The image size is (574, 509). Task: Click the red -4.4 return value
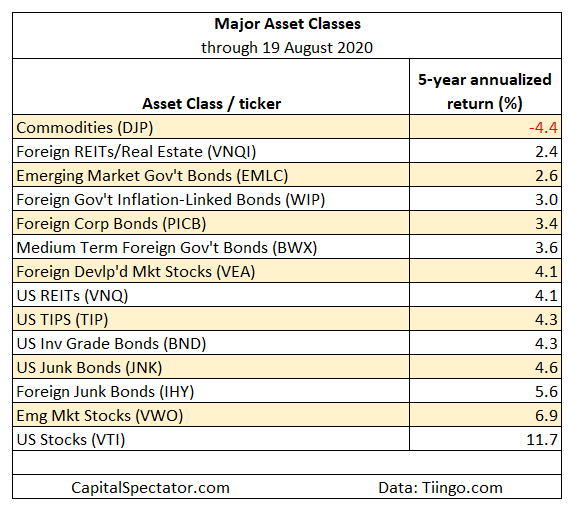point(543,127)
